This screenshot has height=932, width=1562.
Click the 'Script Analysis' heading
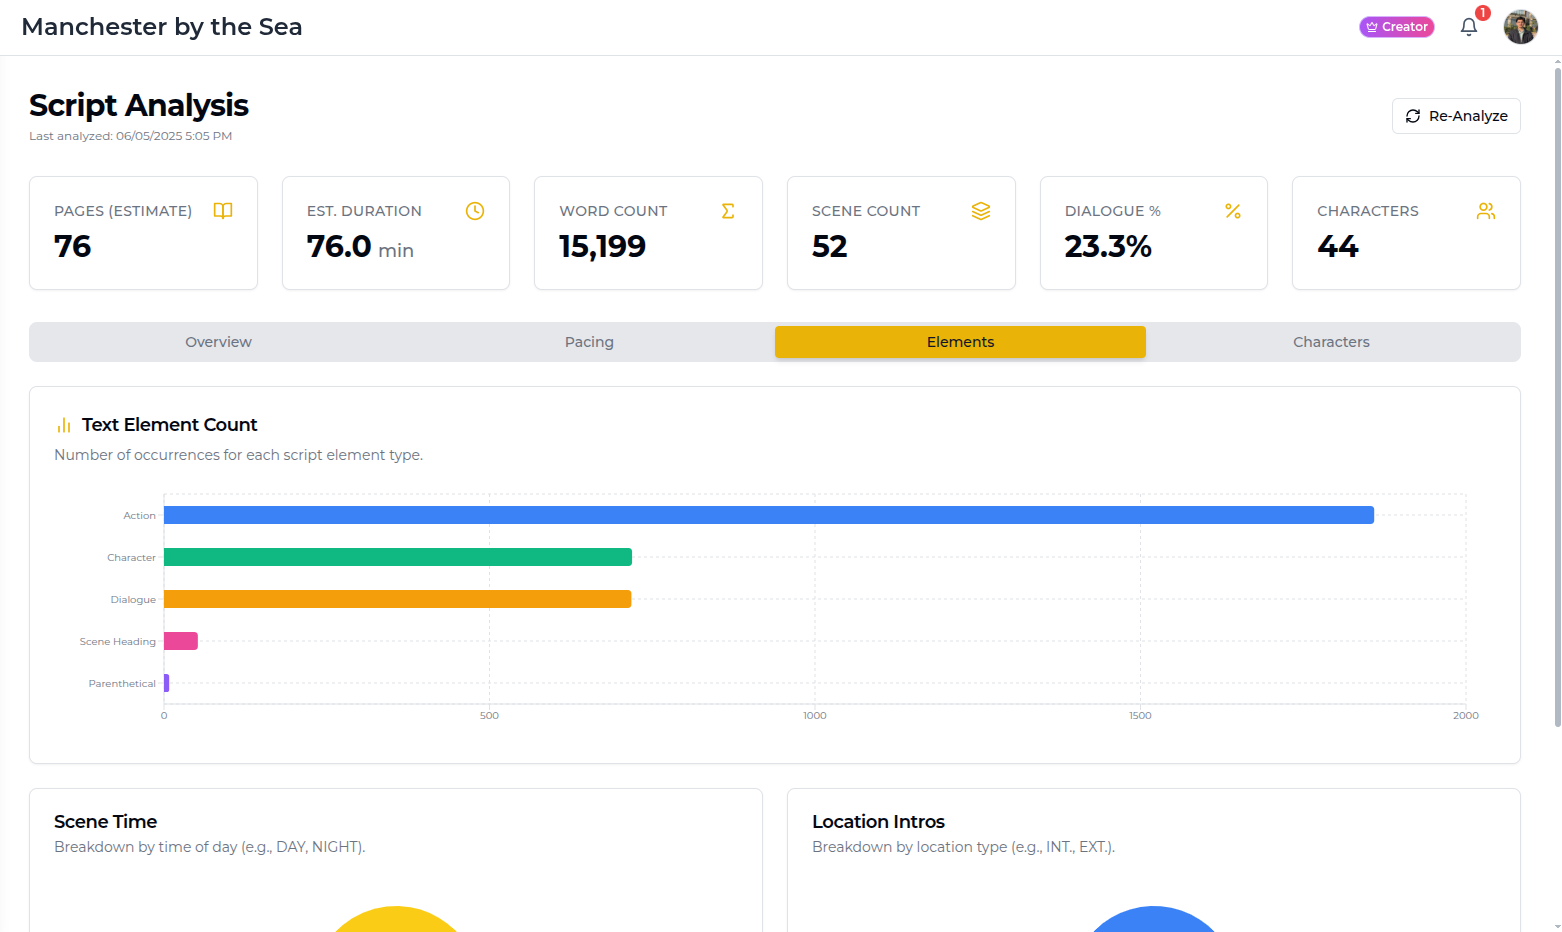pos(139,105)
